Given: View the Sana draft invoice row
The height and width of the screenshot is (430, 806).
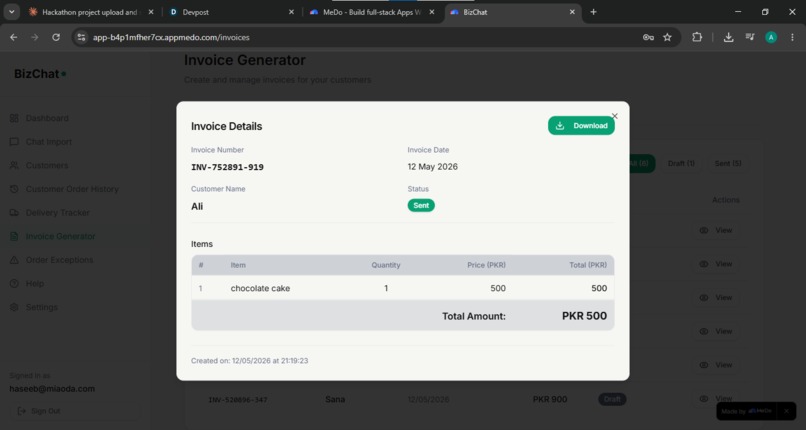Looking at the screenshot, I should coord(717,399).
